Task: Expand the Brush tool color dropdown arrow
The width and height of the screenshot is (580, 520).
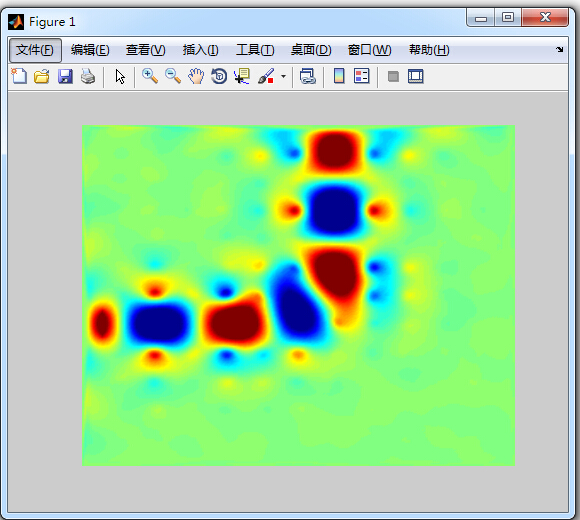Action: (283, 77)
